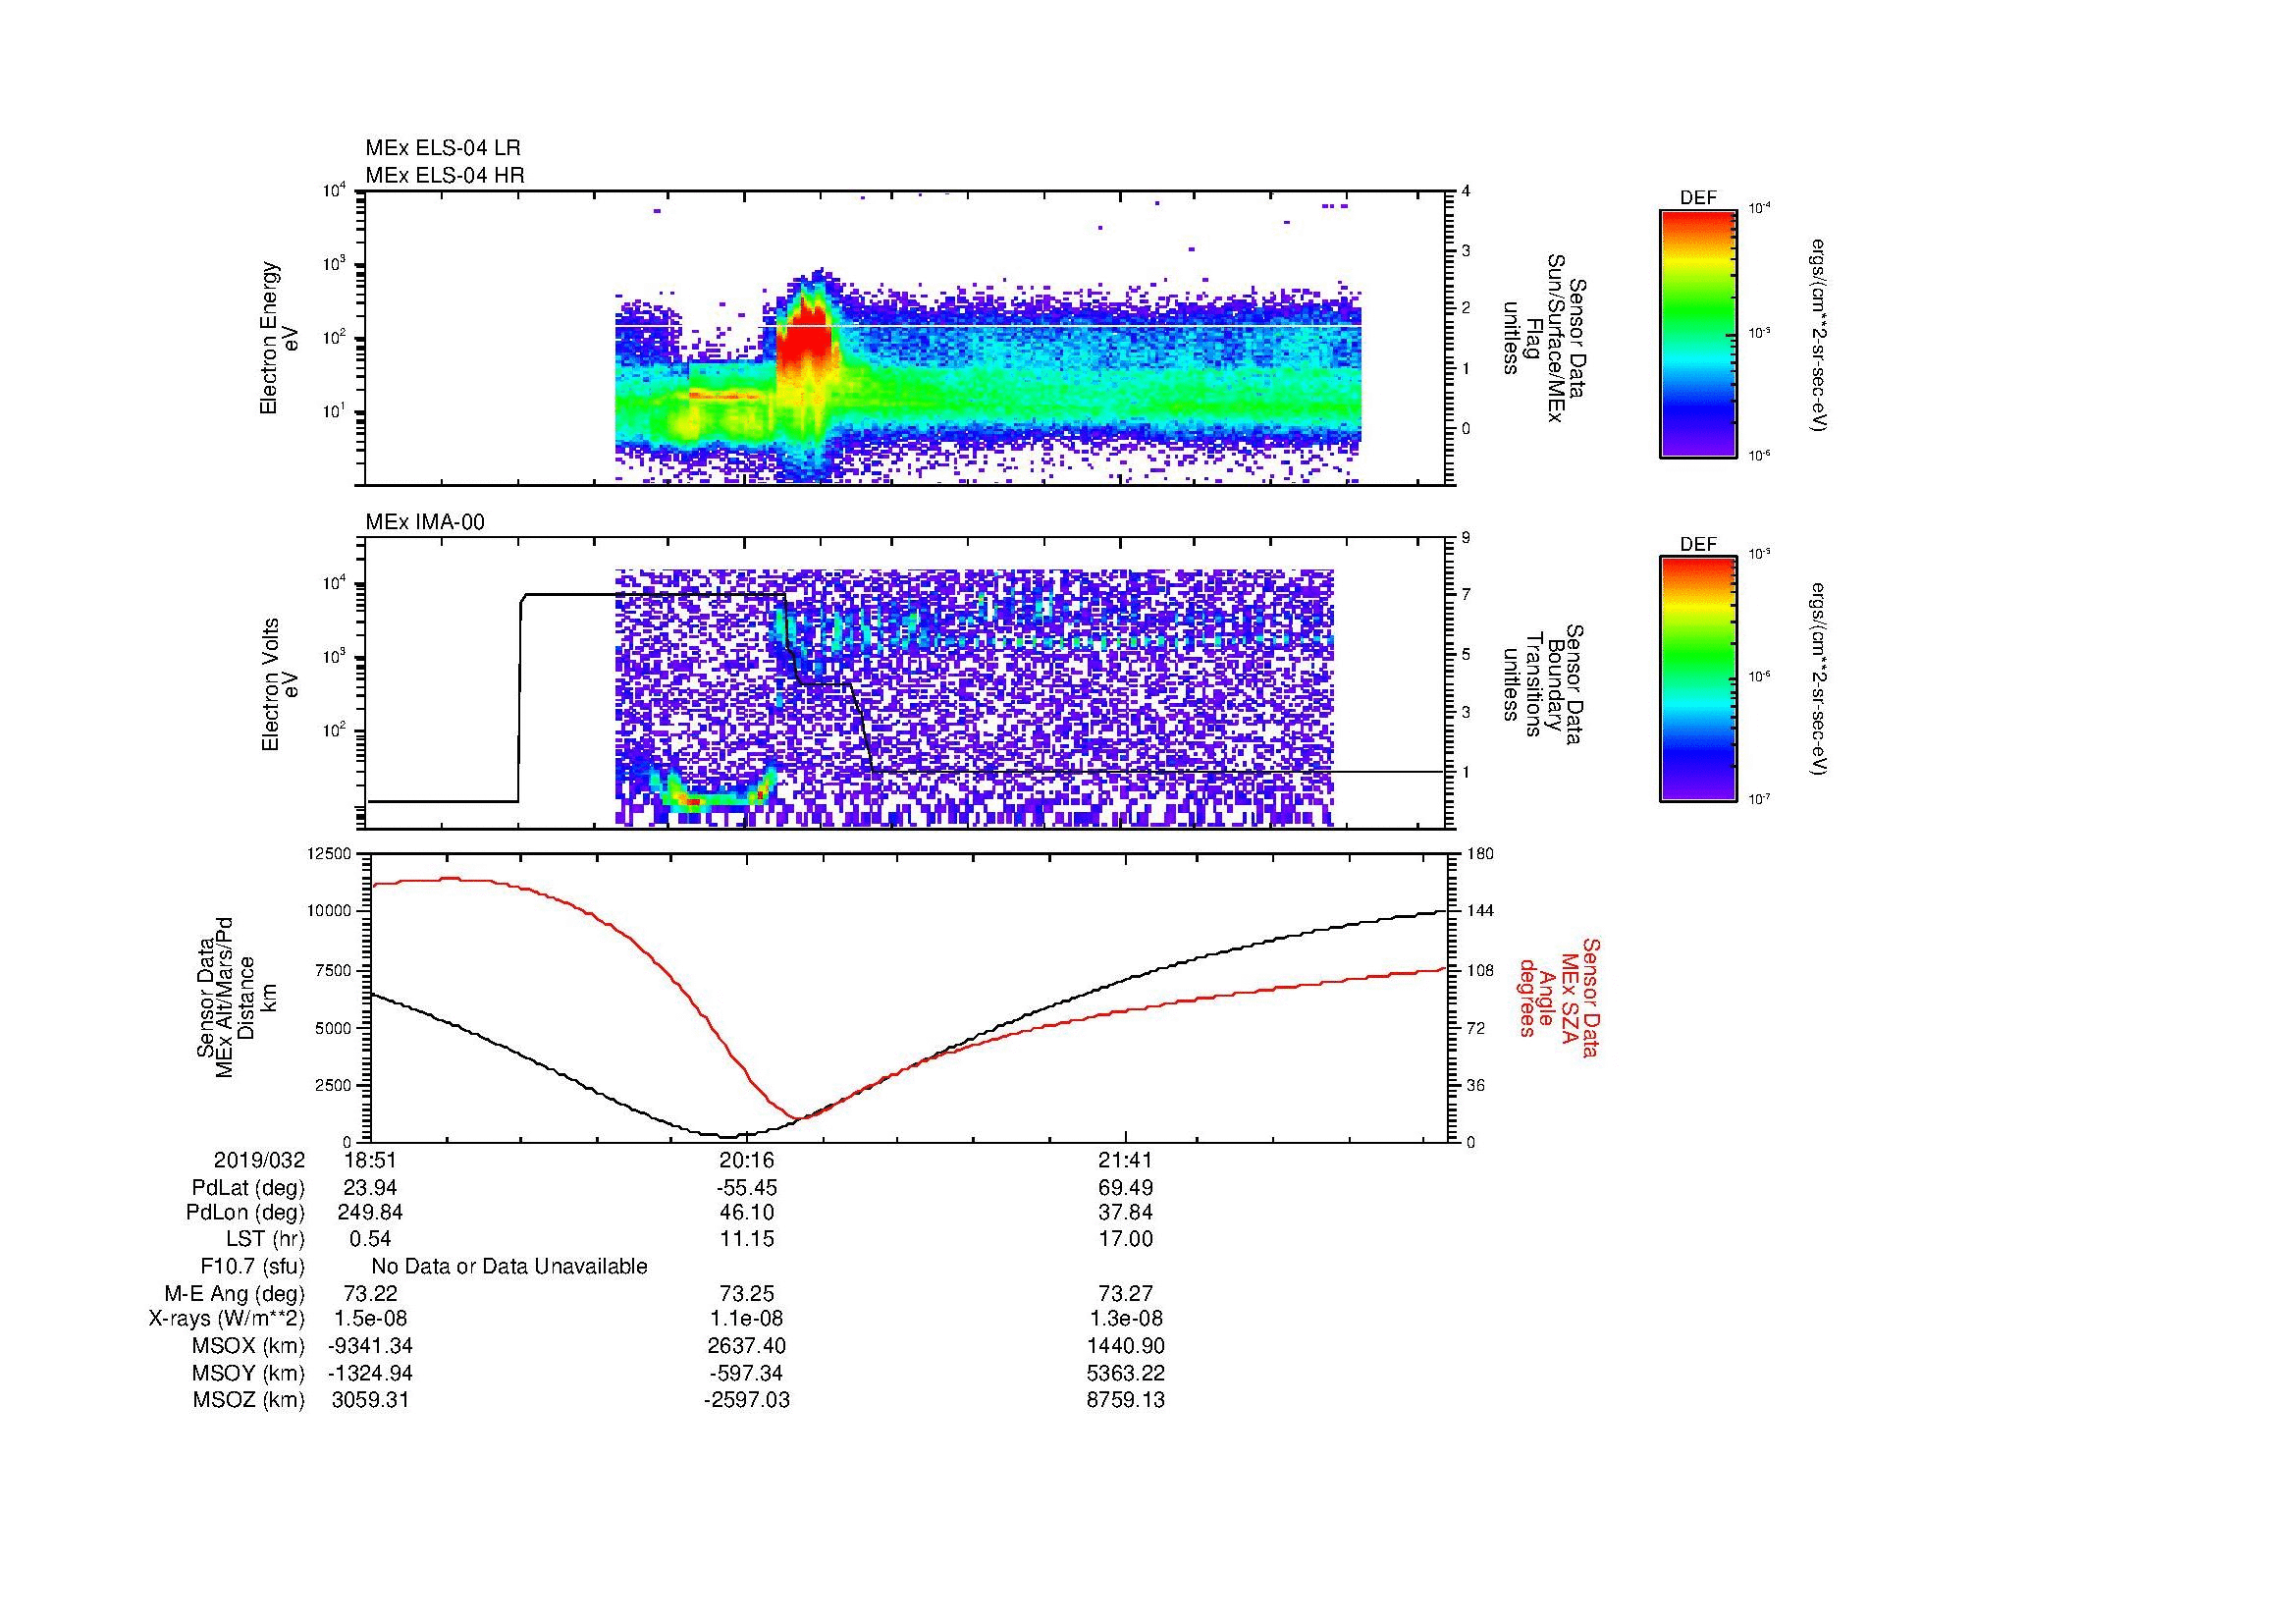The height and width of the screenshot is (1623, 2296).
Task: Click the PdLat value '-55.45'
Action: [747, 1188]
